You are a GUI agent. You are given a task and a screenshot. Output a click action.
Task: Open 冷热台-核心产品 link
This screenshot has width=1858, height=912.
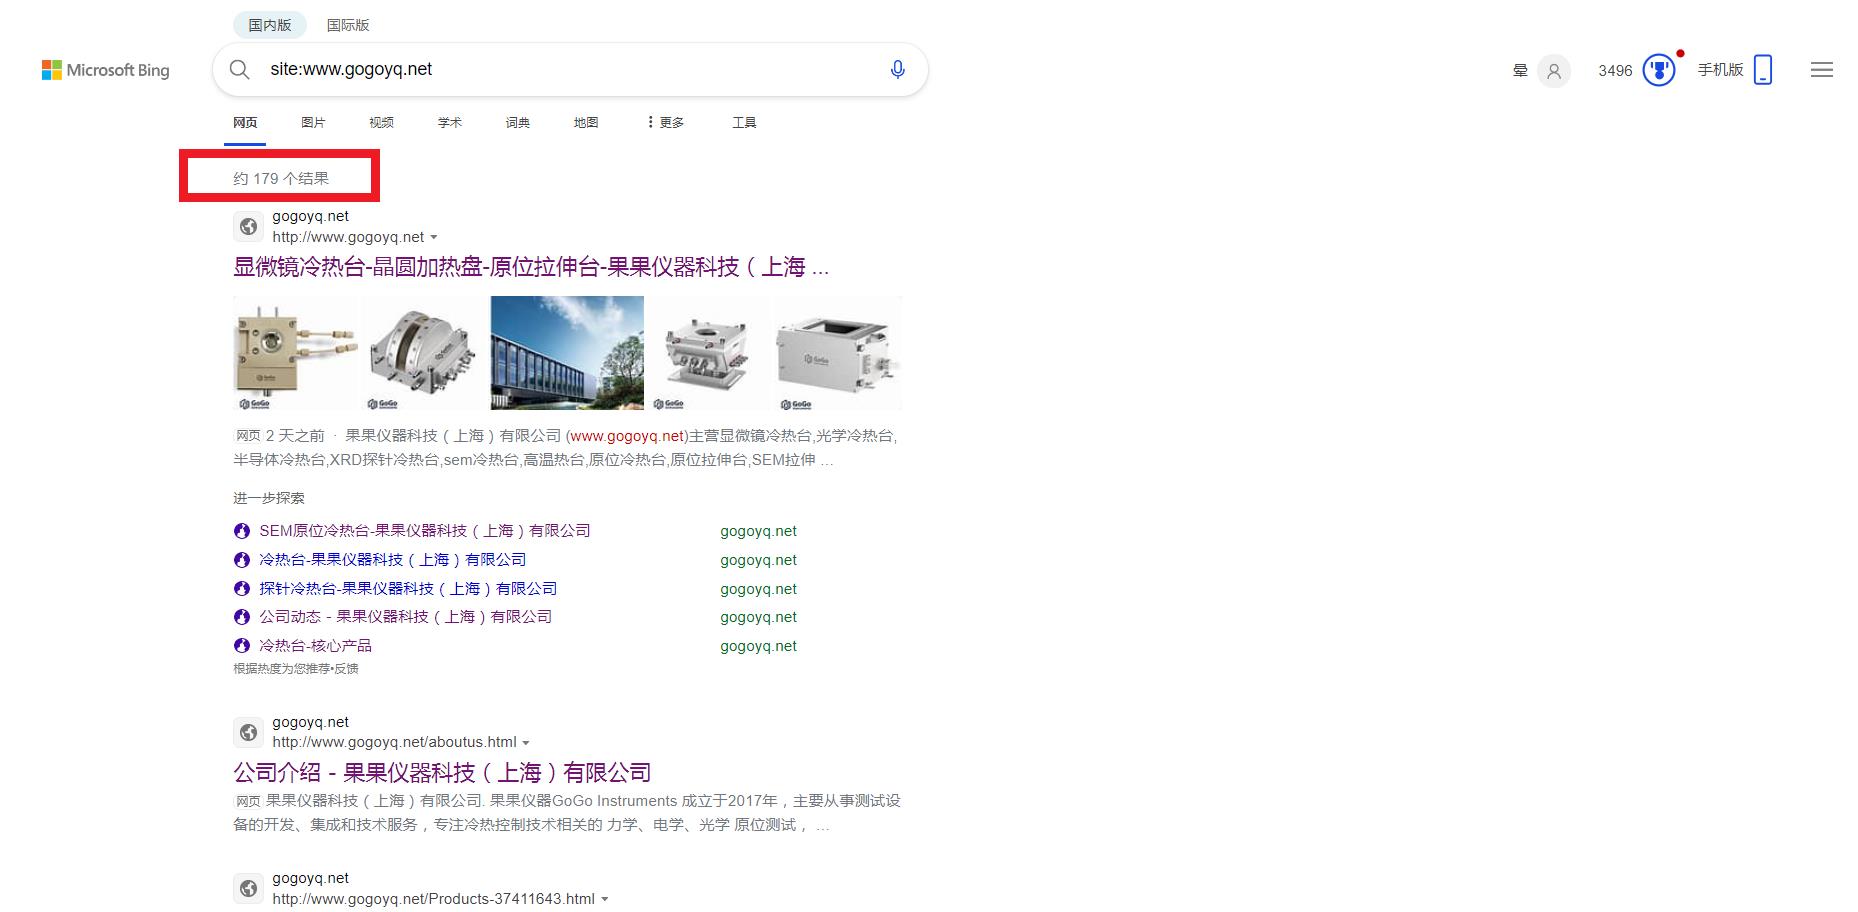(x=316, y=646)
